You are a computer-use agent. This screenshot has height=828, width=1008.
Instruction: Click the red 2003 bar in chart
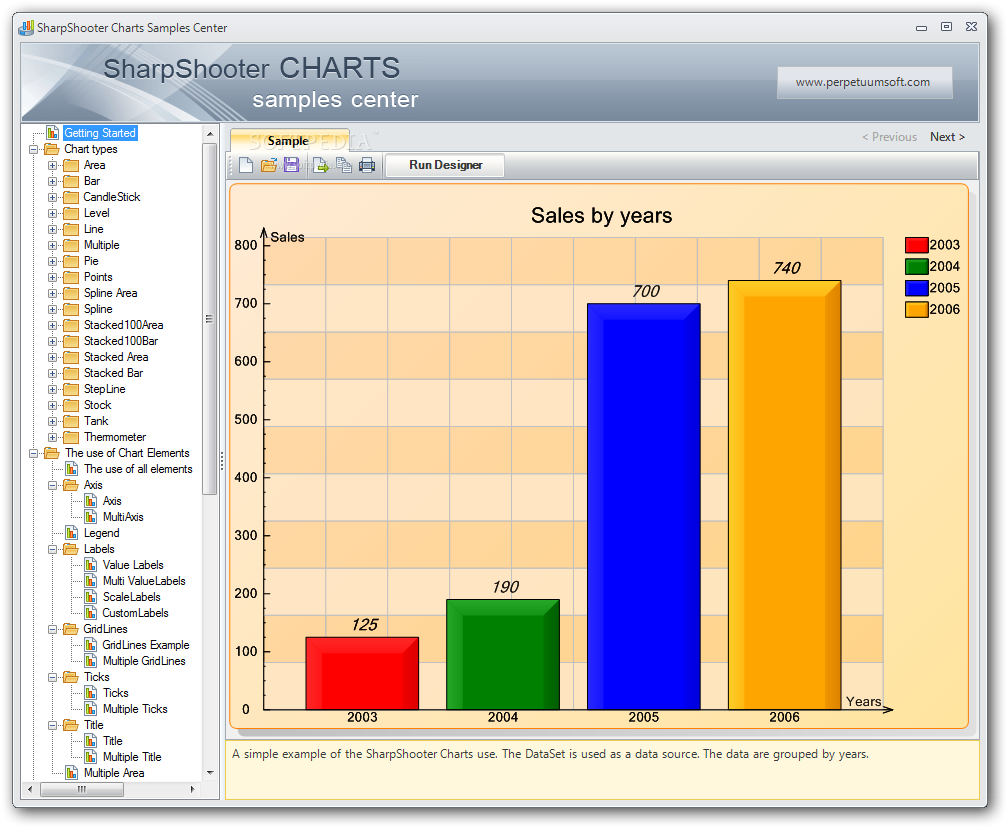(362, 674)
